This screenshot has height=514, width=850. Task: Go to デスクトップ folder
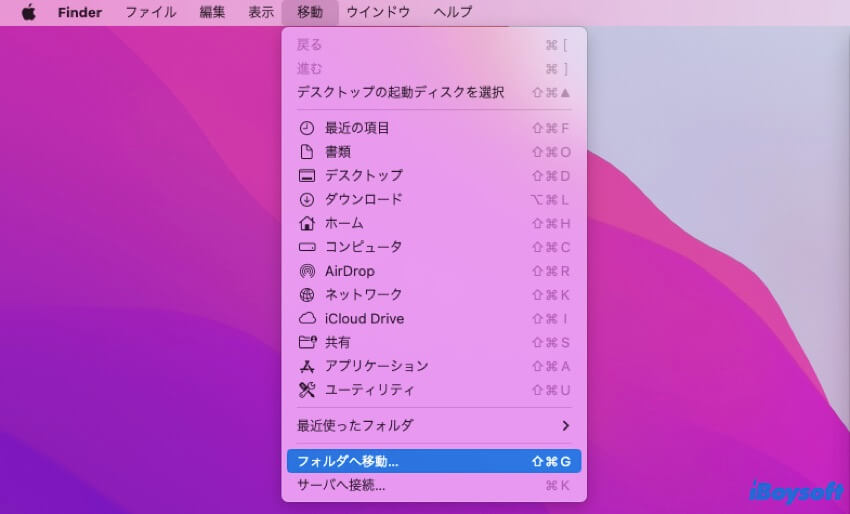click(434, 176)
